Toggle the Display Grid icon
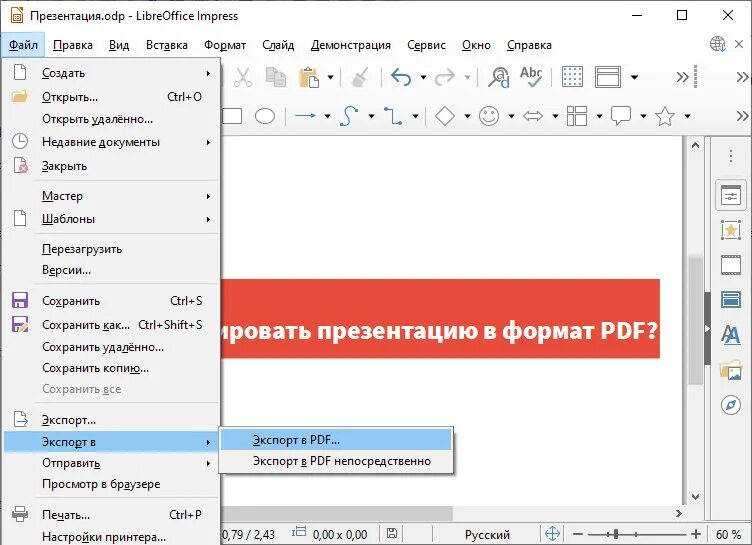This screenshot has width=752, height=545. click(x=572, y=77)
